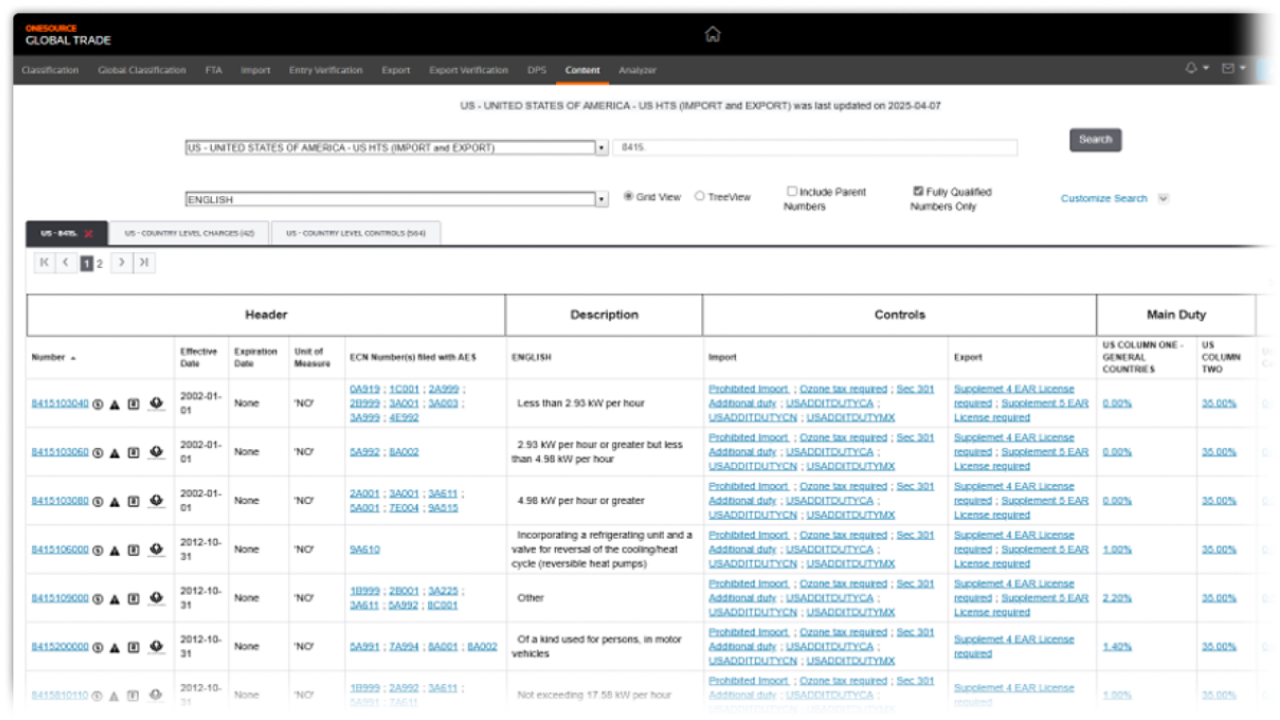Close the US - 8415. tab
Image resolution: width=1280 pixels, height=720 pixels.
click(88, 234)
